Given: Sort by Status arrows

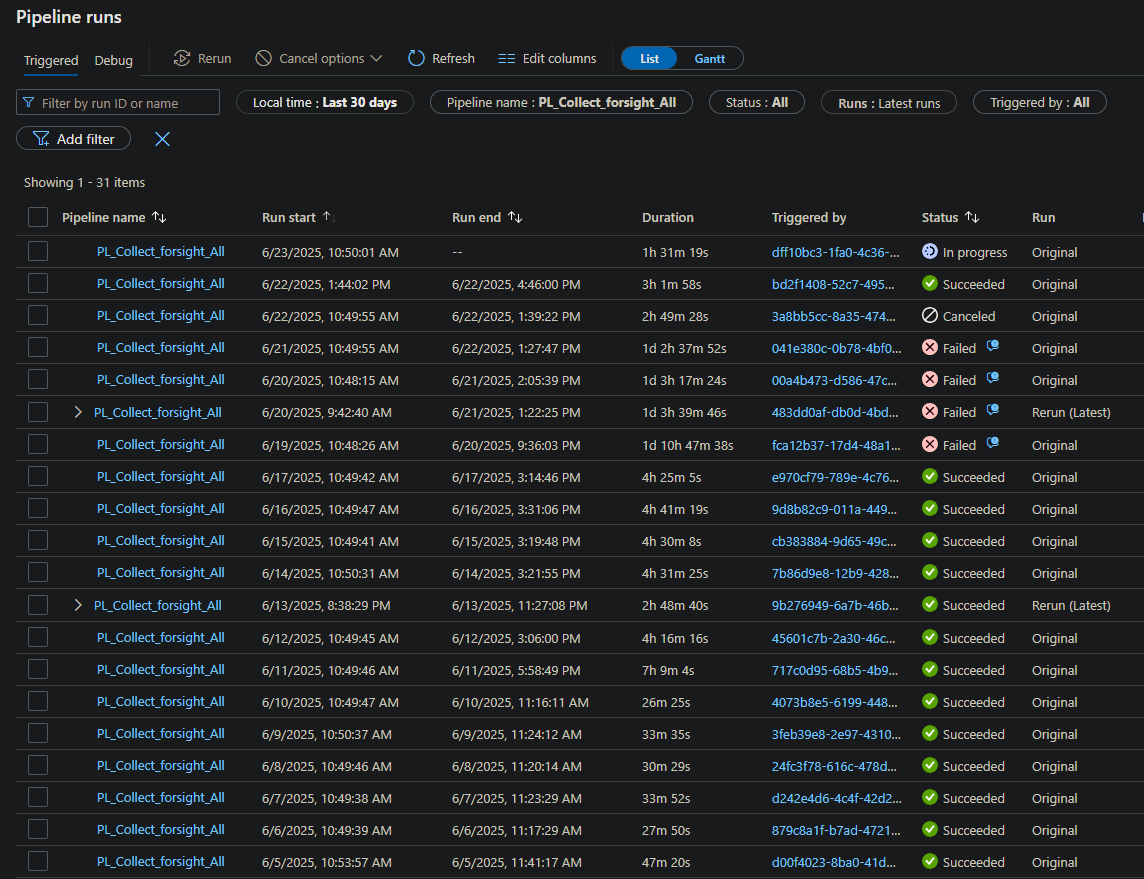Looking at the screenshot, I should (972, 217).
